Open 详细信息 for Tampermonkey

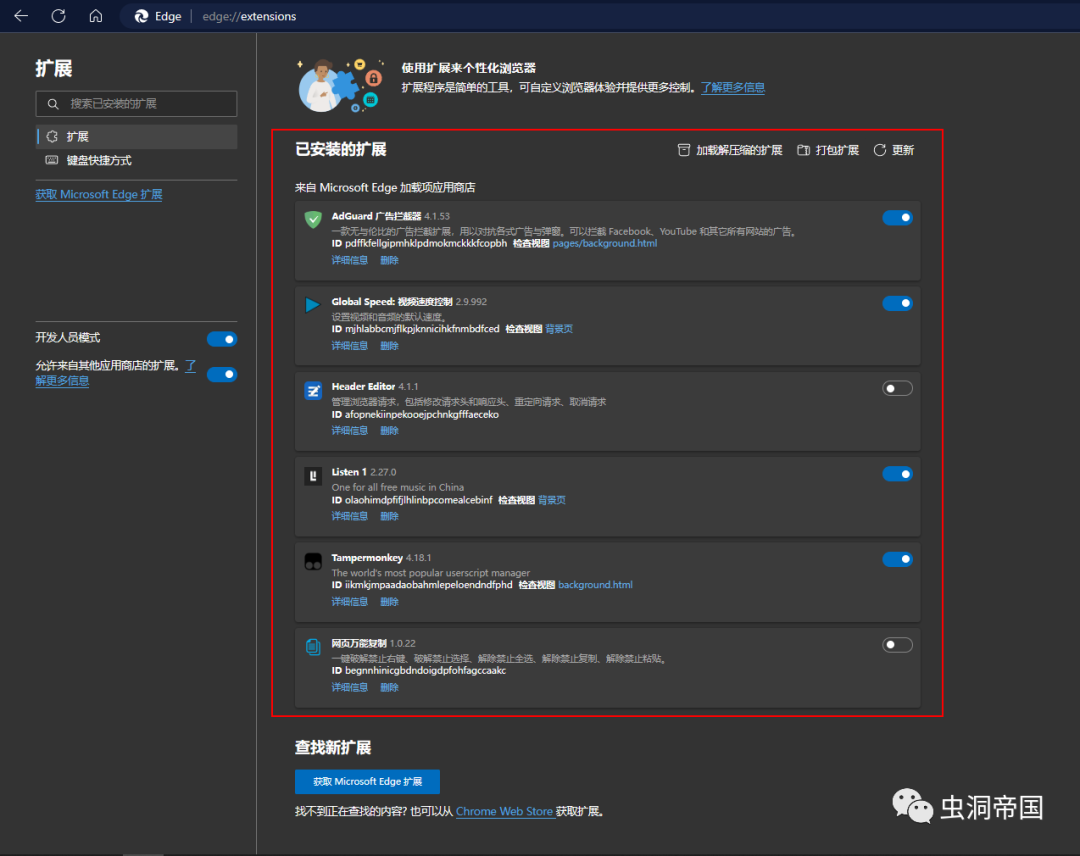click(349, 602)
